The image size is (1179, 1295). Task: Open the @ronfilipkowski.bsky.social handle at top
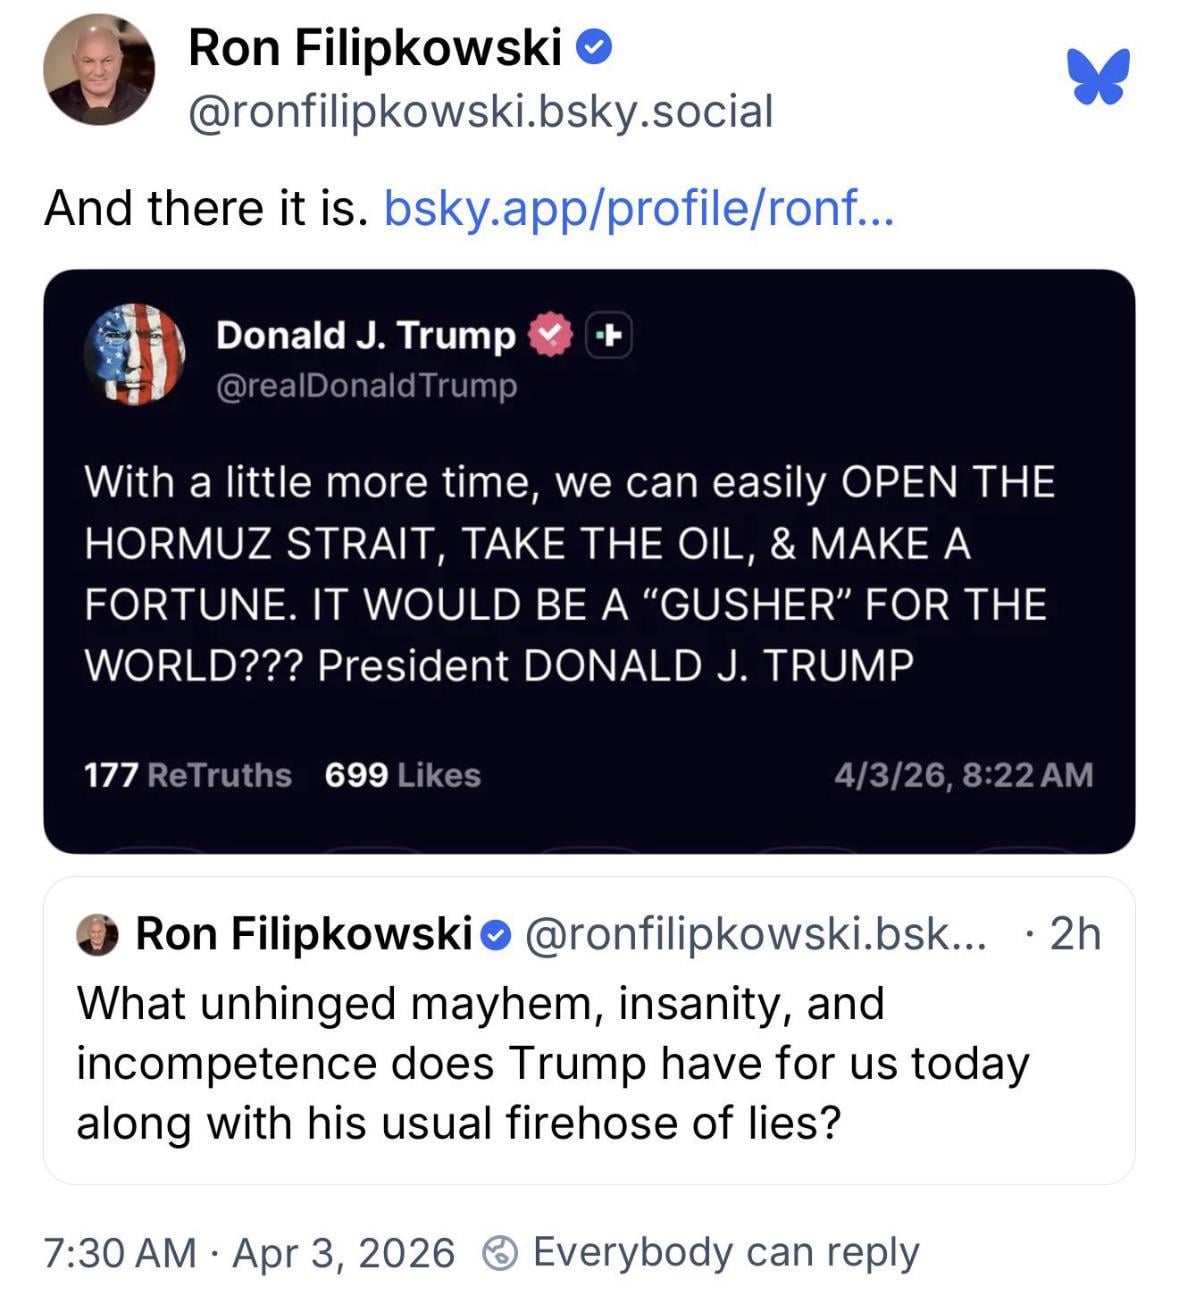(x=480, y=111)
